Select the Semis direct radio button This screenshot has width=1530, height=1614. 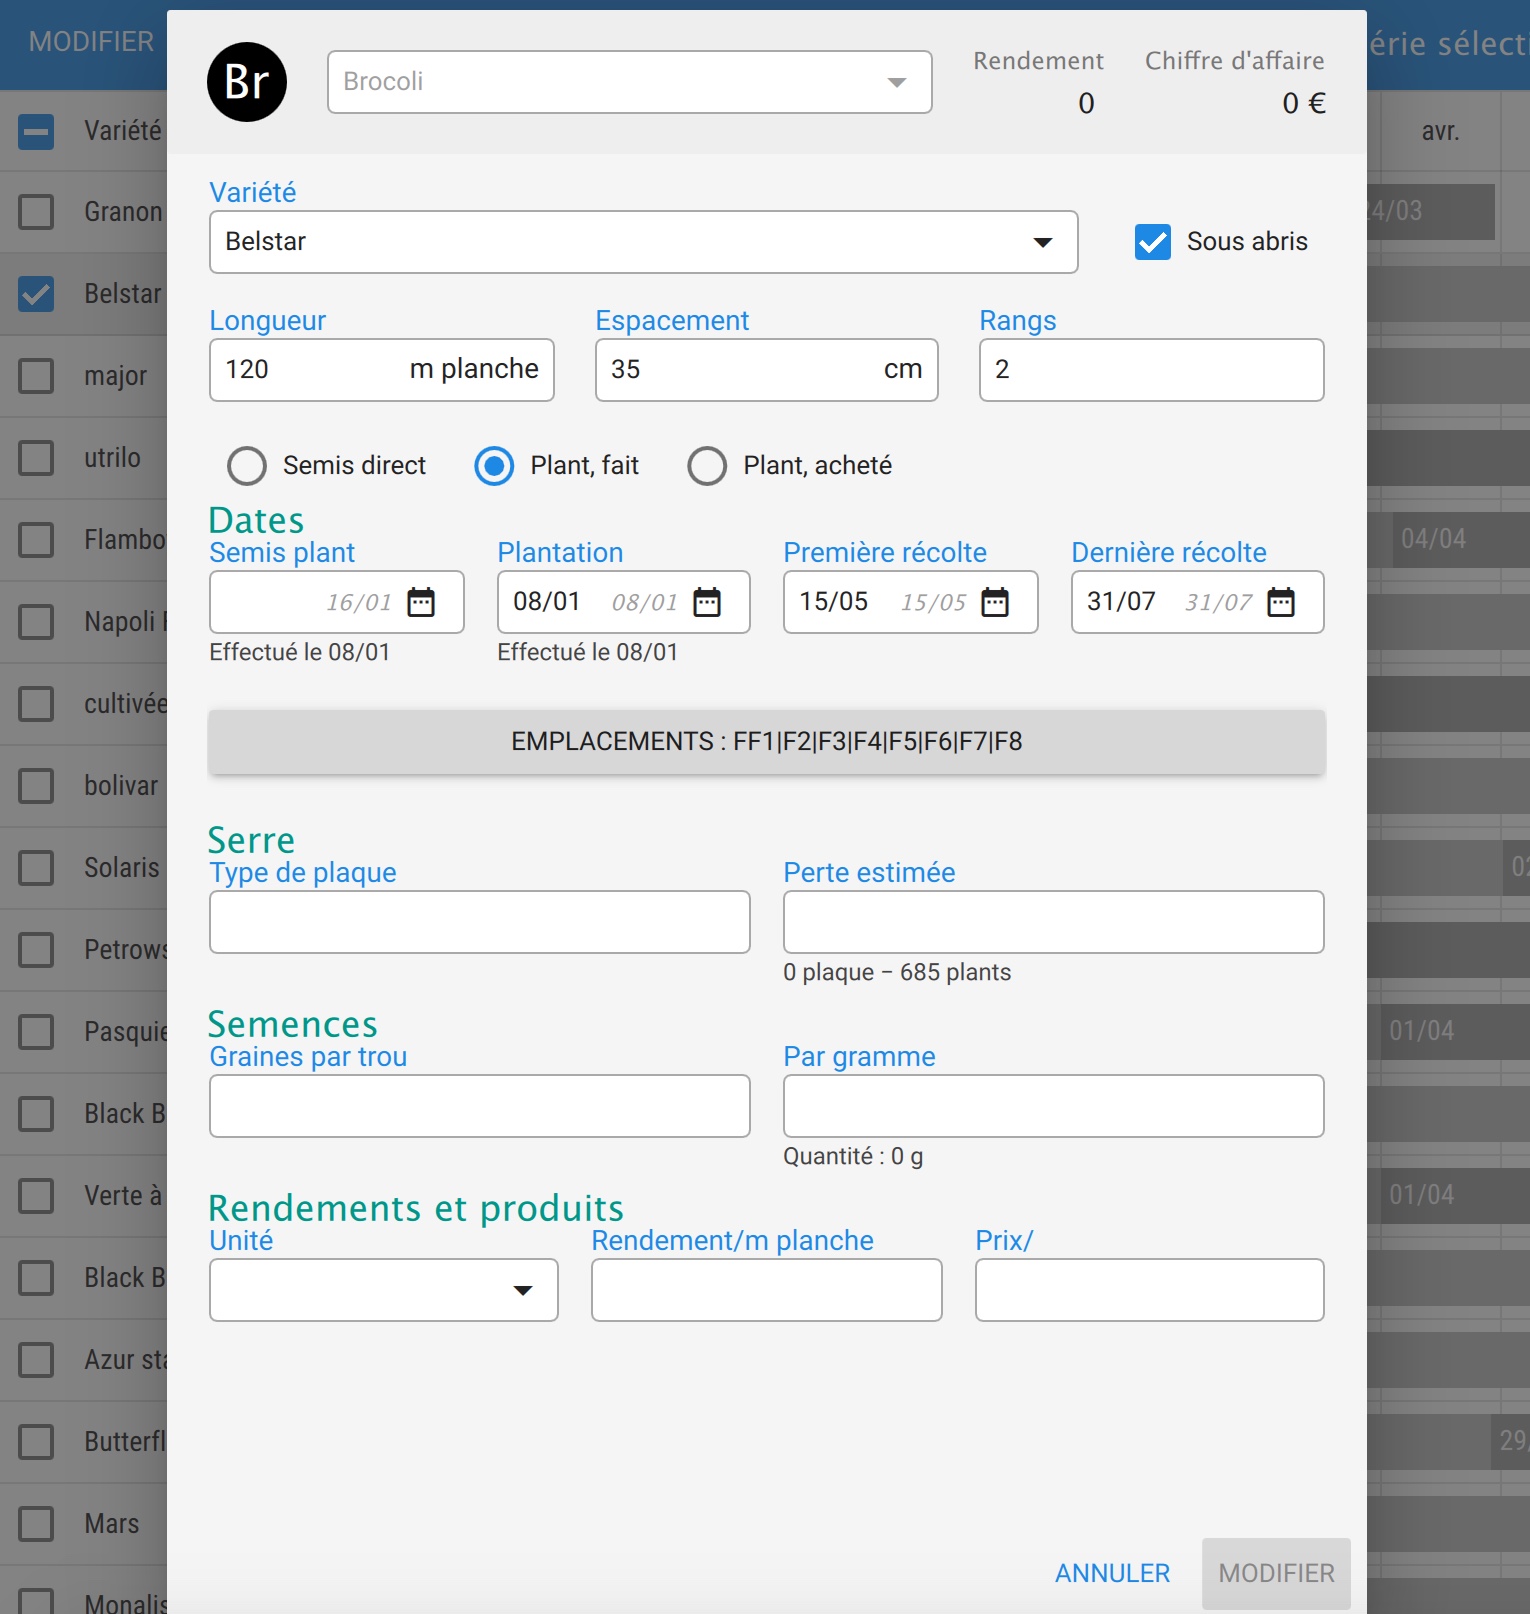247,466
